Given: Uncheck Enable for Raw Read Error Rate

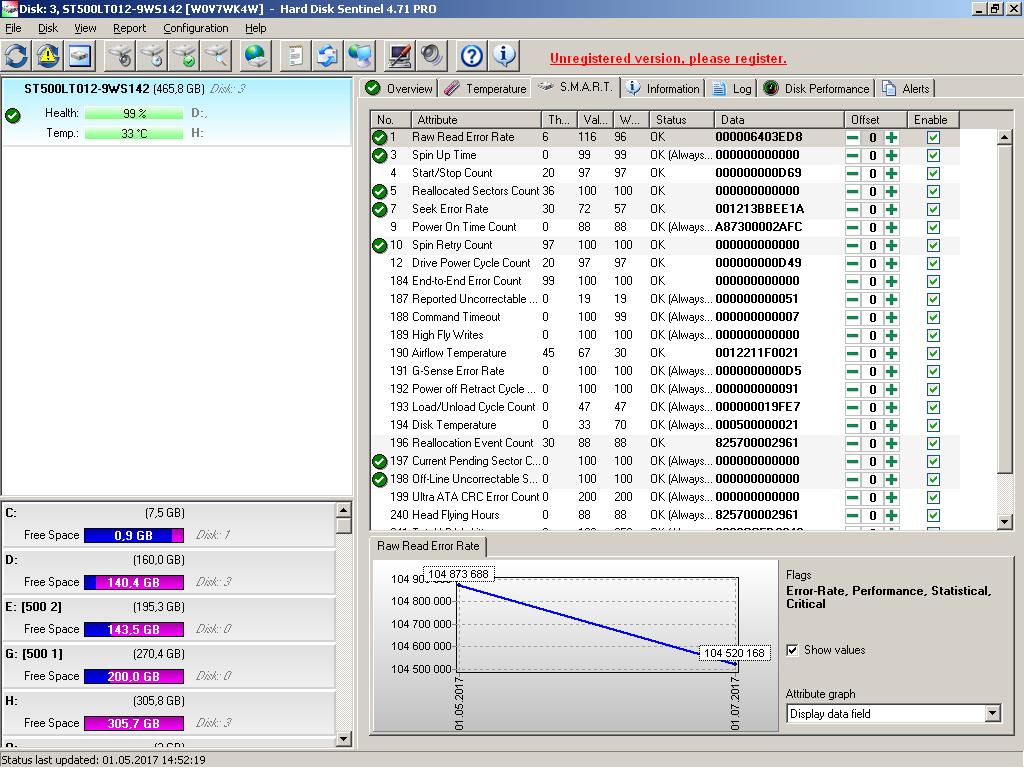Looking at the screenshot, I should coord(933,137).
